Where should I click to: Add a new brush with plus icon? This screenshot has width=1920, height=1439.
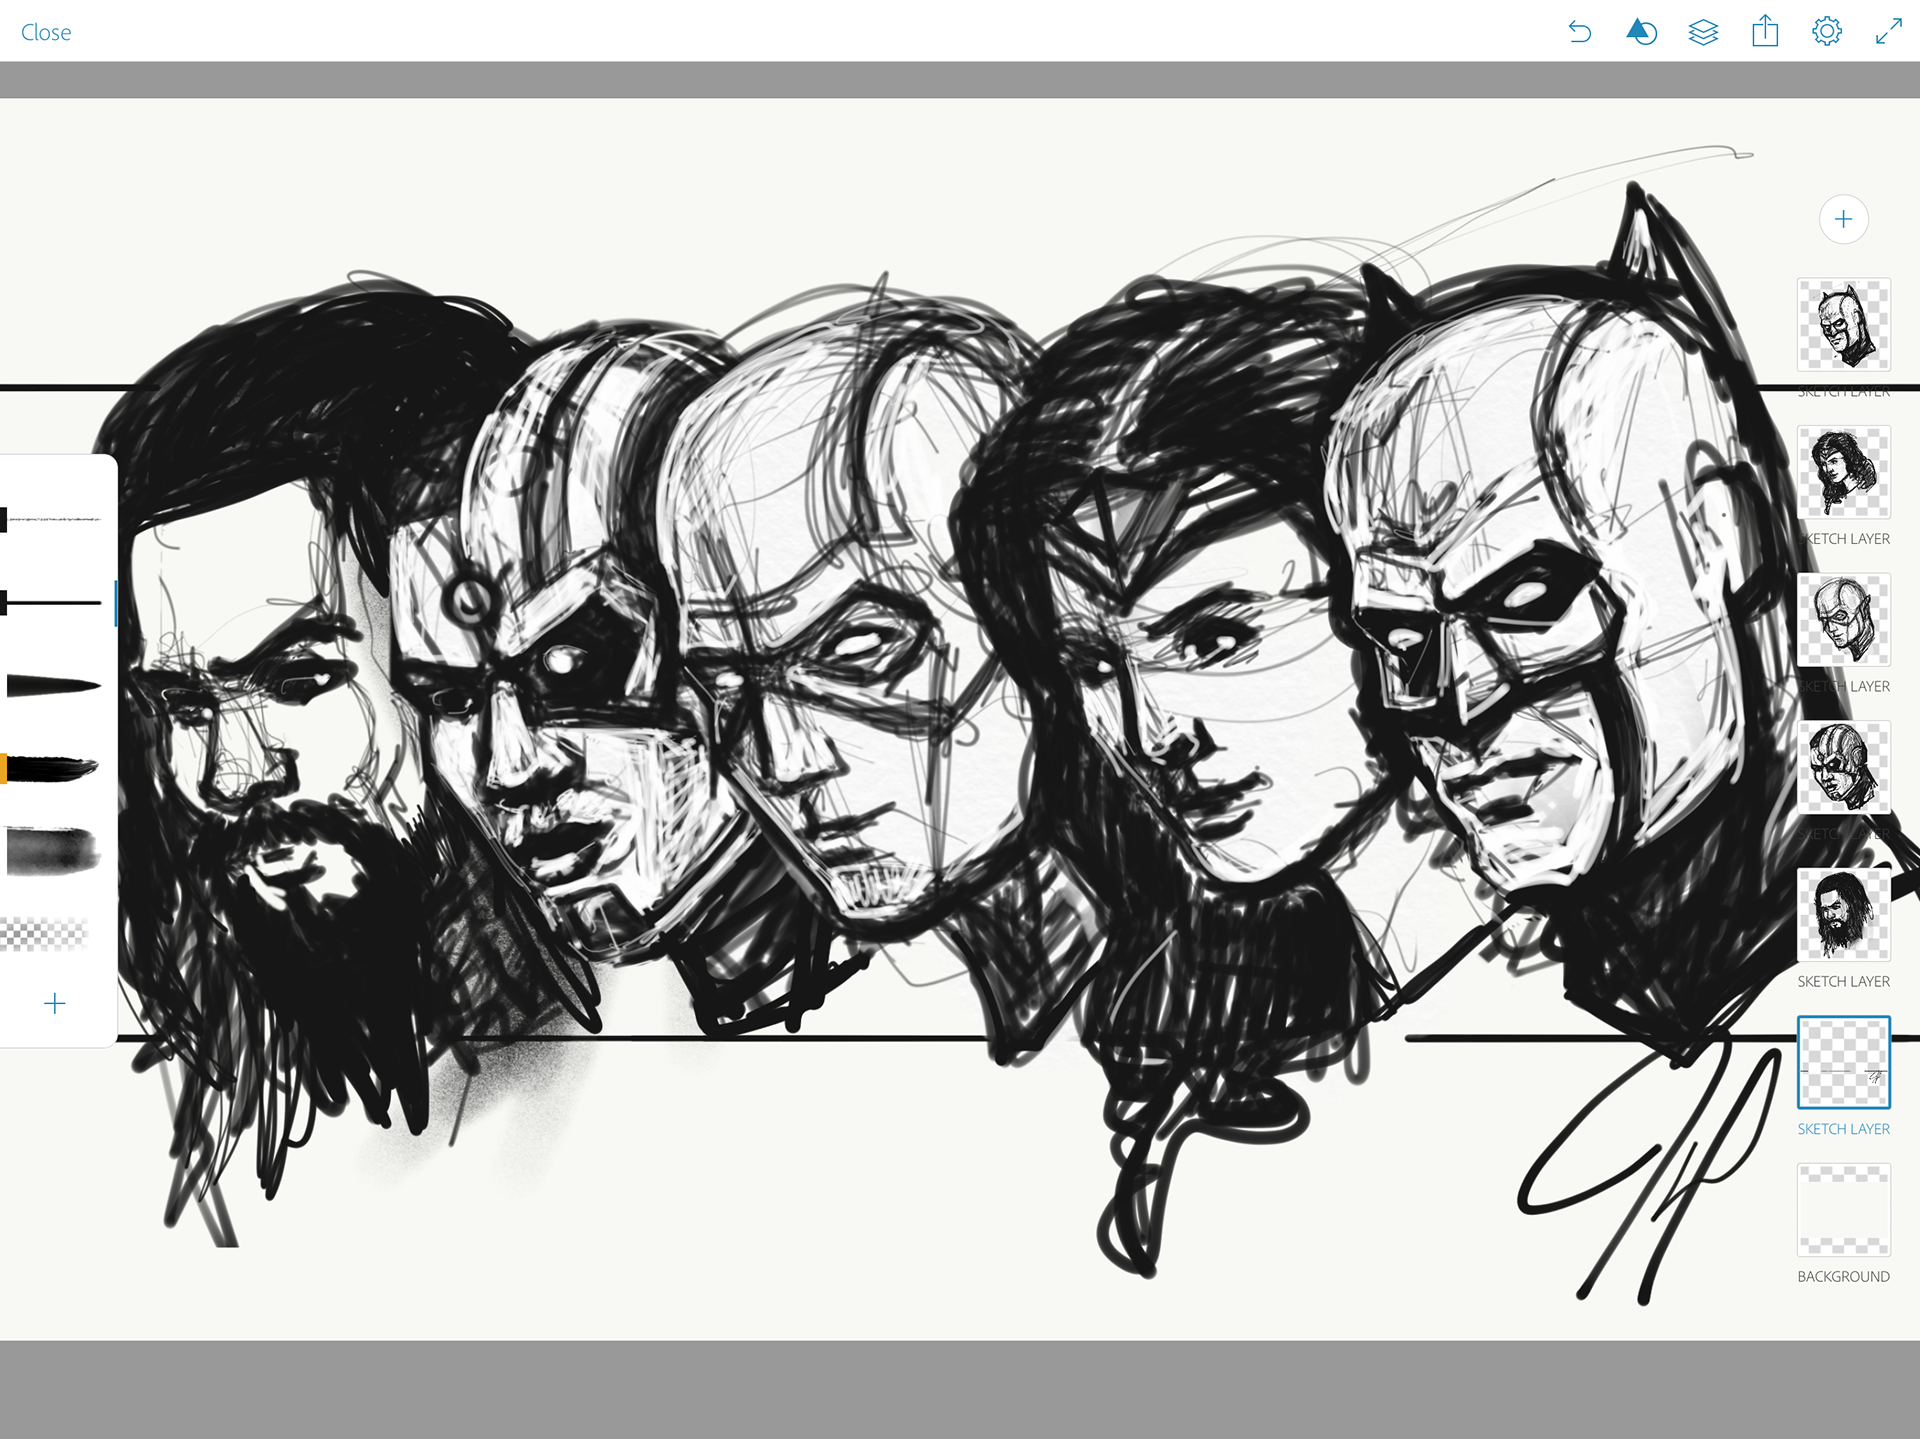55,1003
